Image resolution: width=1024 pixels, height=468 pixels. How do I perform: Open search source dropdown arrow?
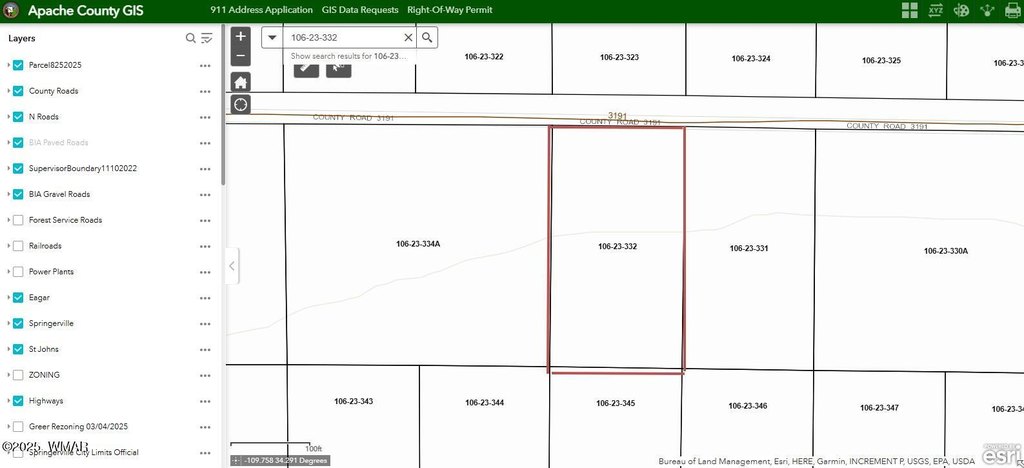[x=272, y=37]
